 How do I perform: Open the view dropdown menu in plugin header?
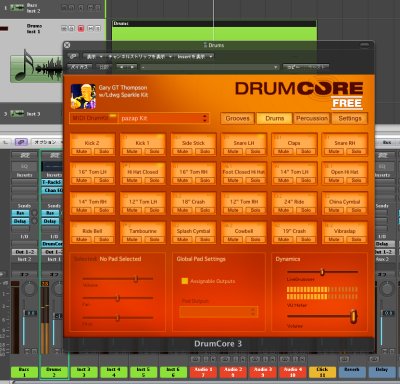coord(94,57)
